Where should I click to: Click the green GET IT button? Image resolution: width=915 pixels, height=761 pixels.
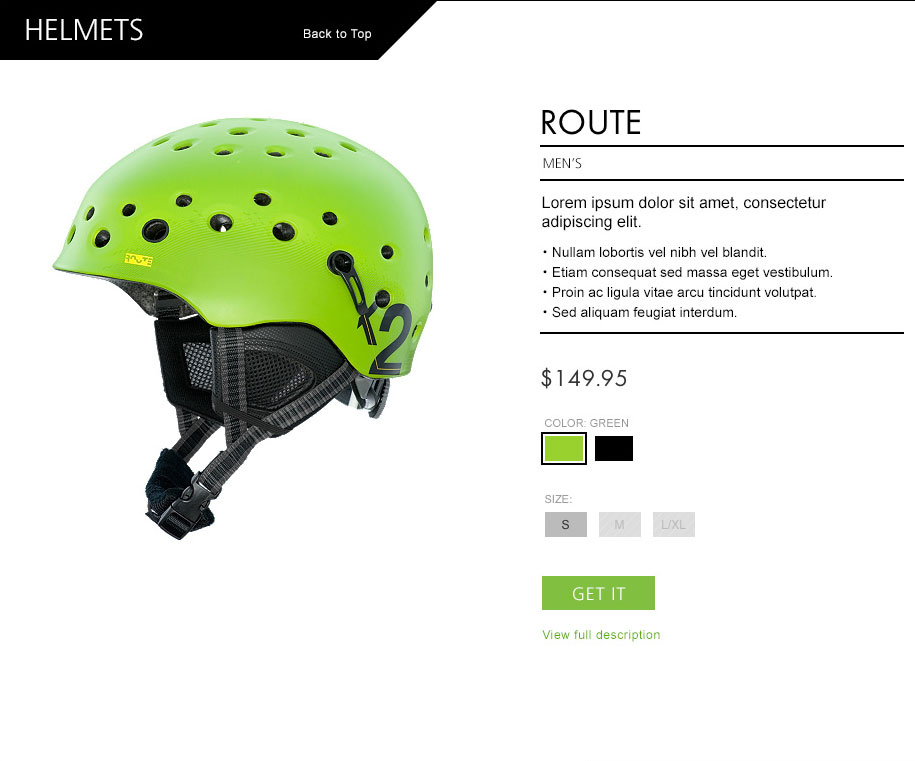click(598, 593)
